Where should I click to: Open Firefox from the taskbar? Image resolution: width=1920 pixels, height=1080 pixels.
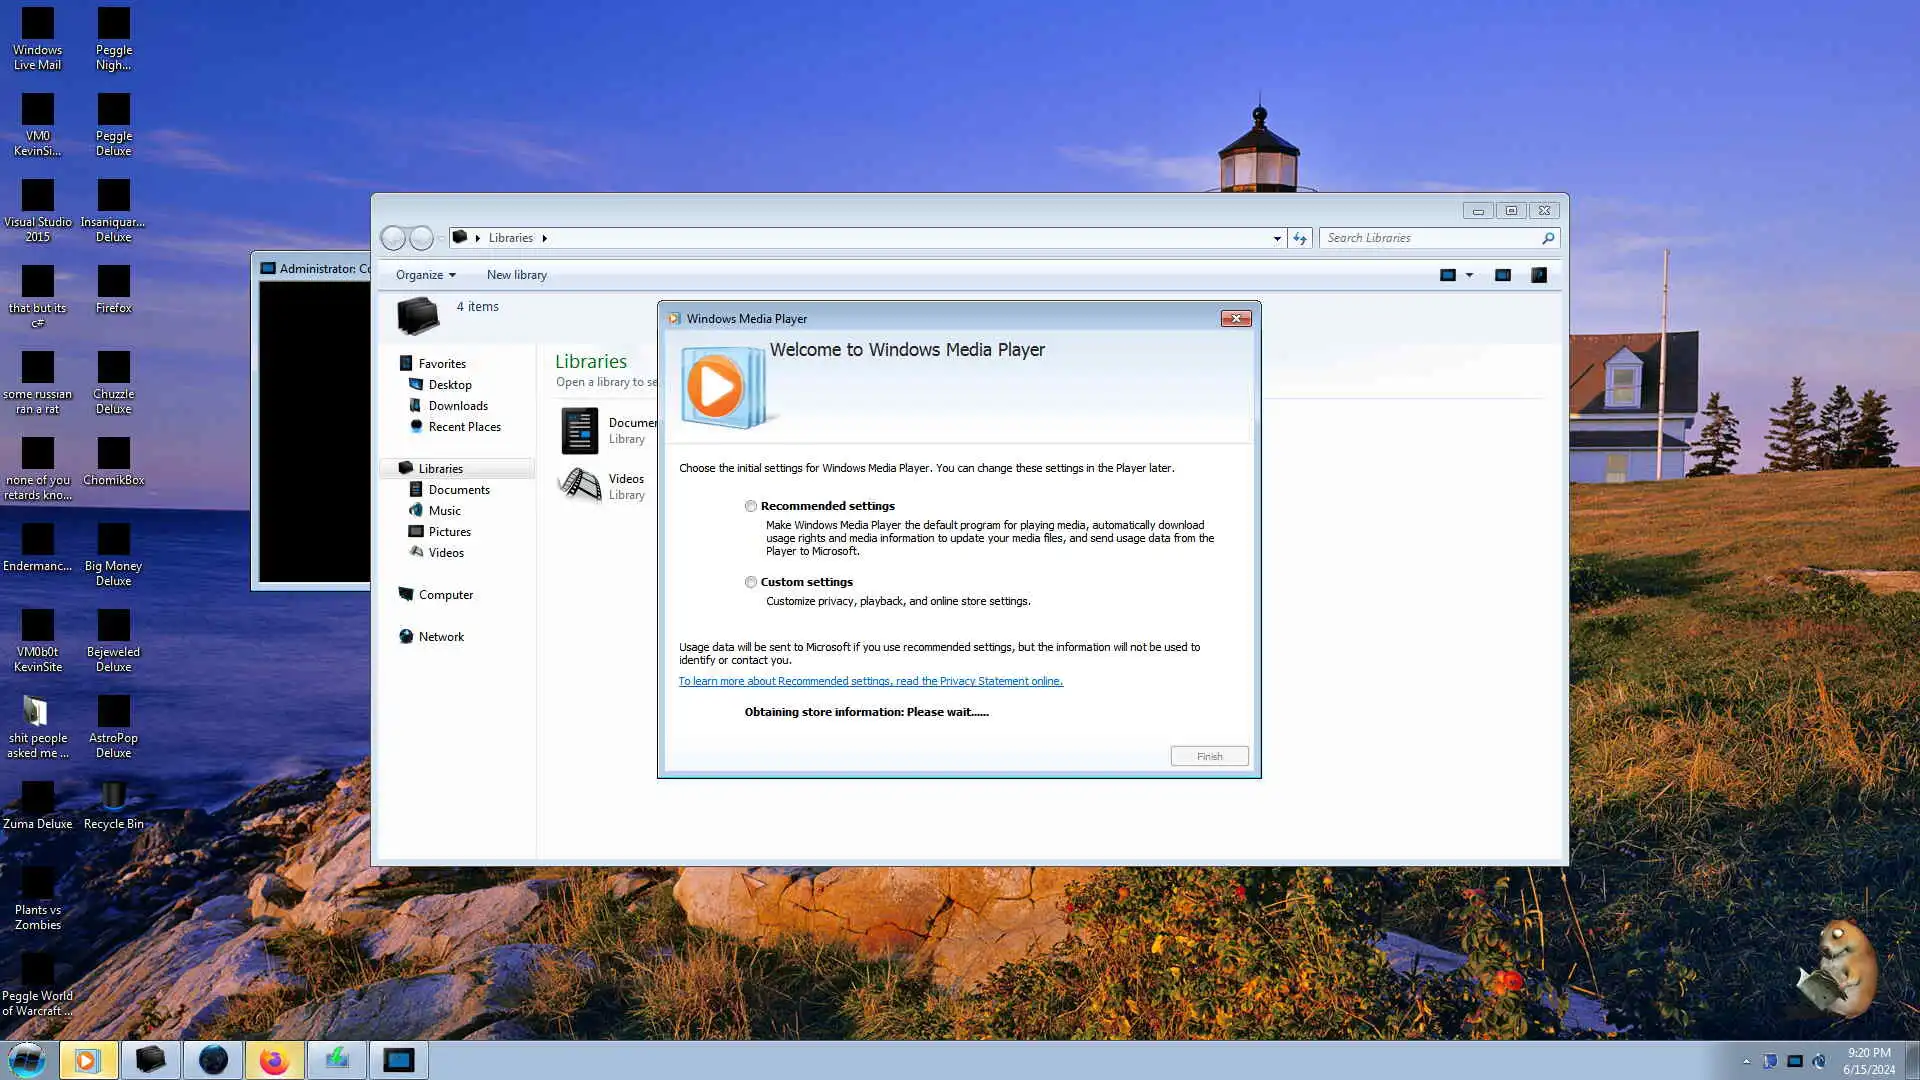click(x=274, y=1060)
